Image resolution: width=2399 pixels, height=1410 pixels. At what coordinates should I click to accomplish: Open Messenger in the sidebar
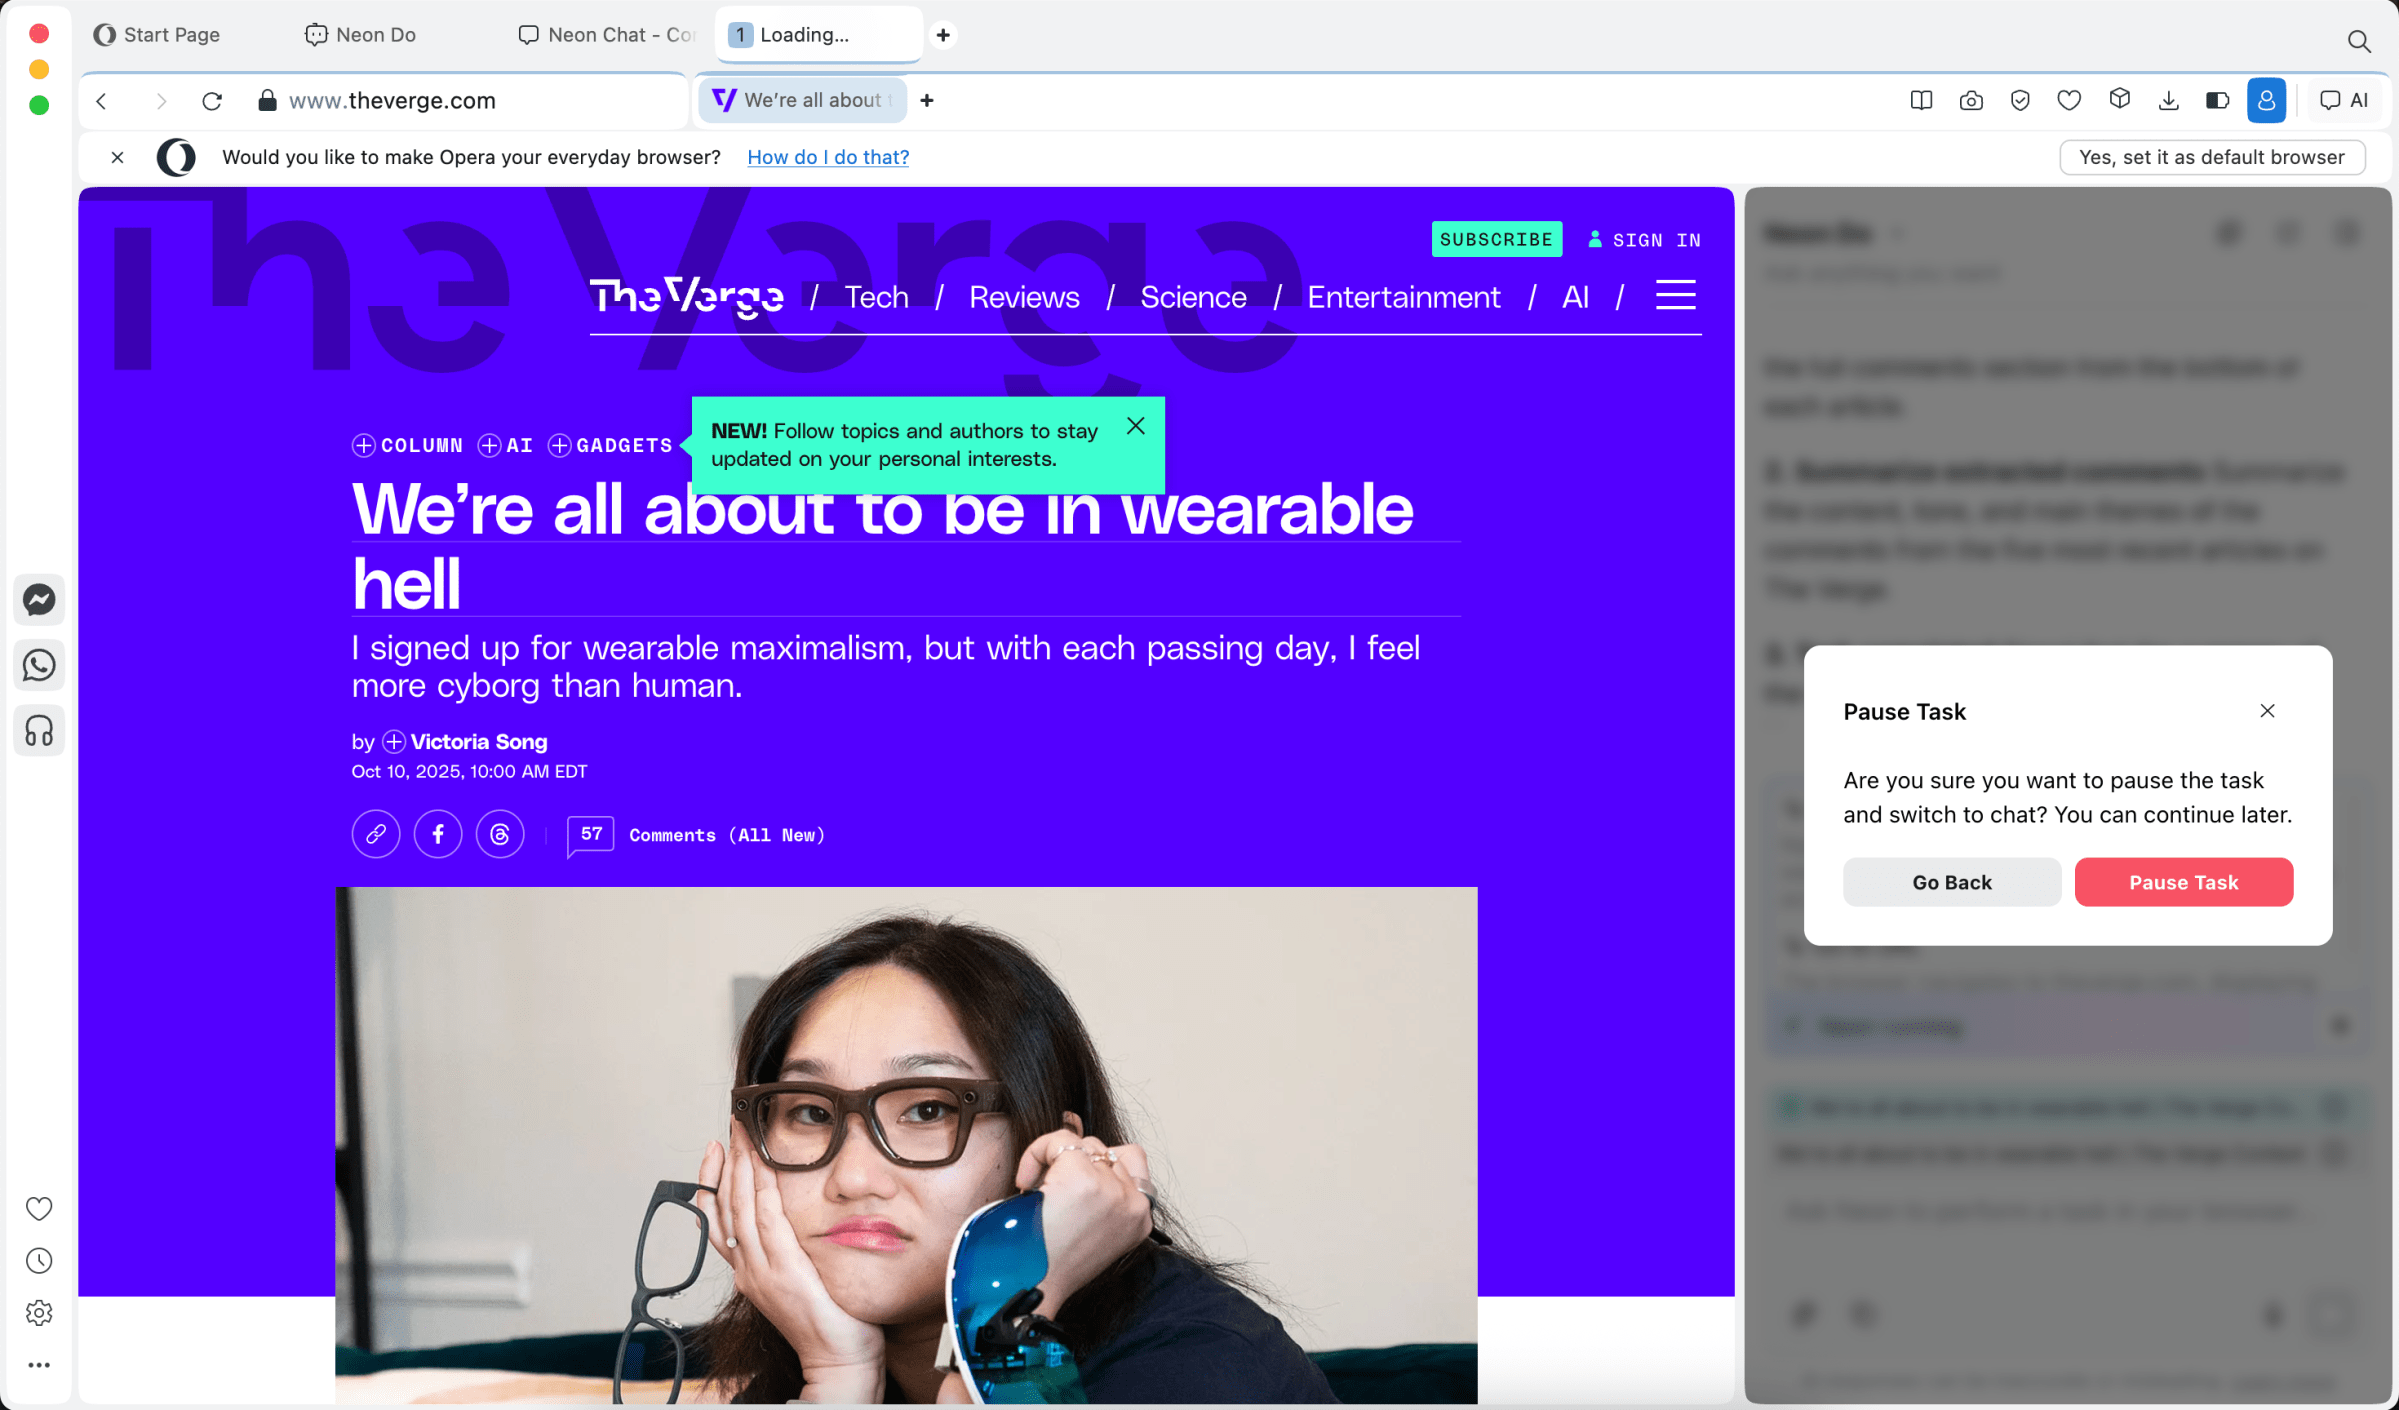(x=39, y=599)
